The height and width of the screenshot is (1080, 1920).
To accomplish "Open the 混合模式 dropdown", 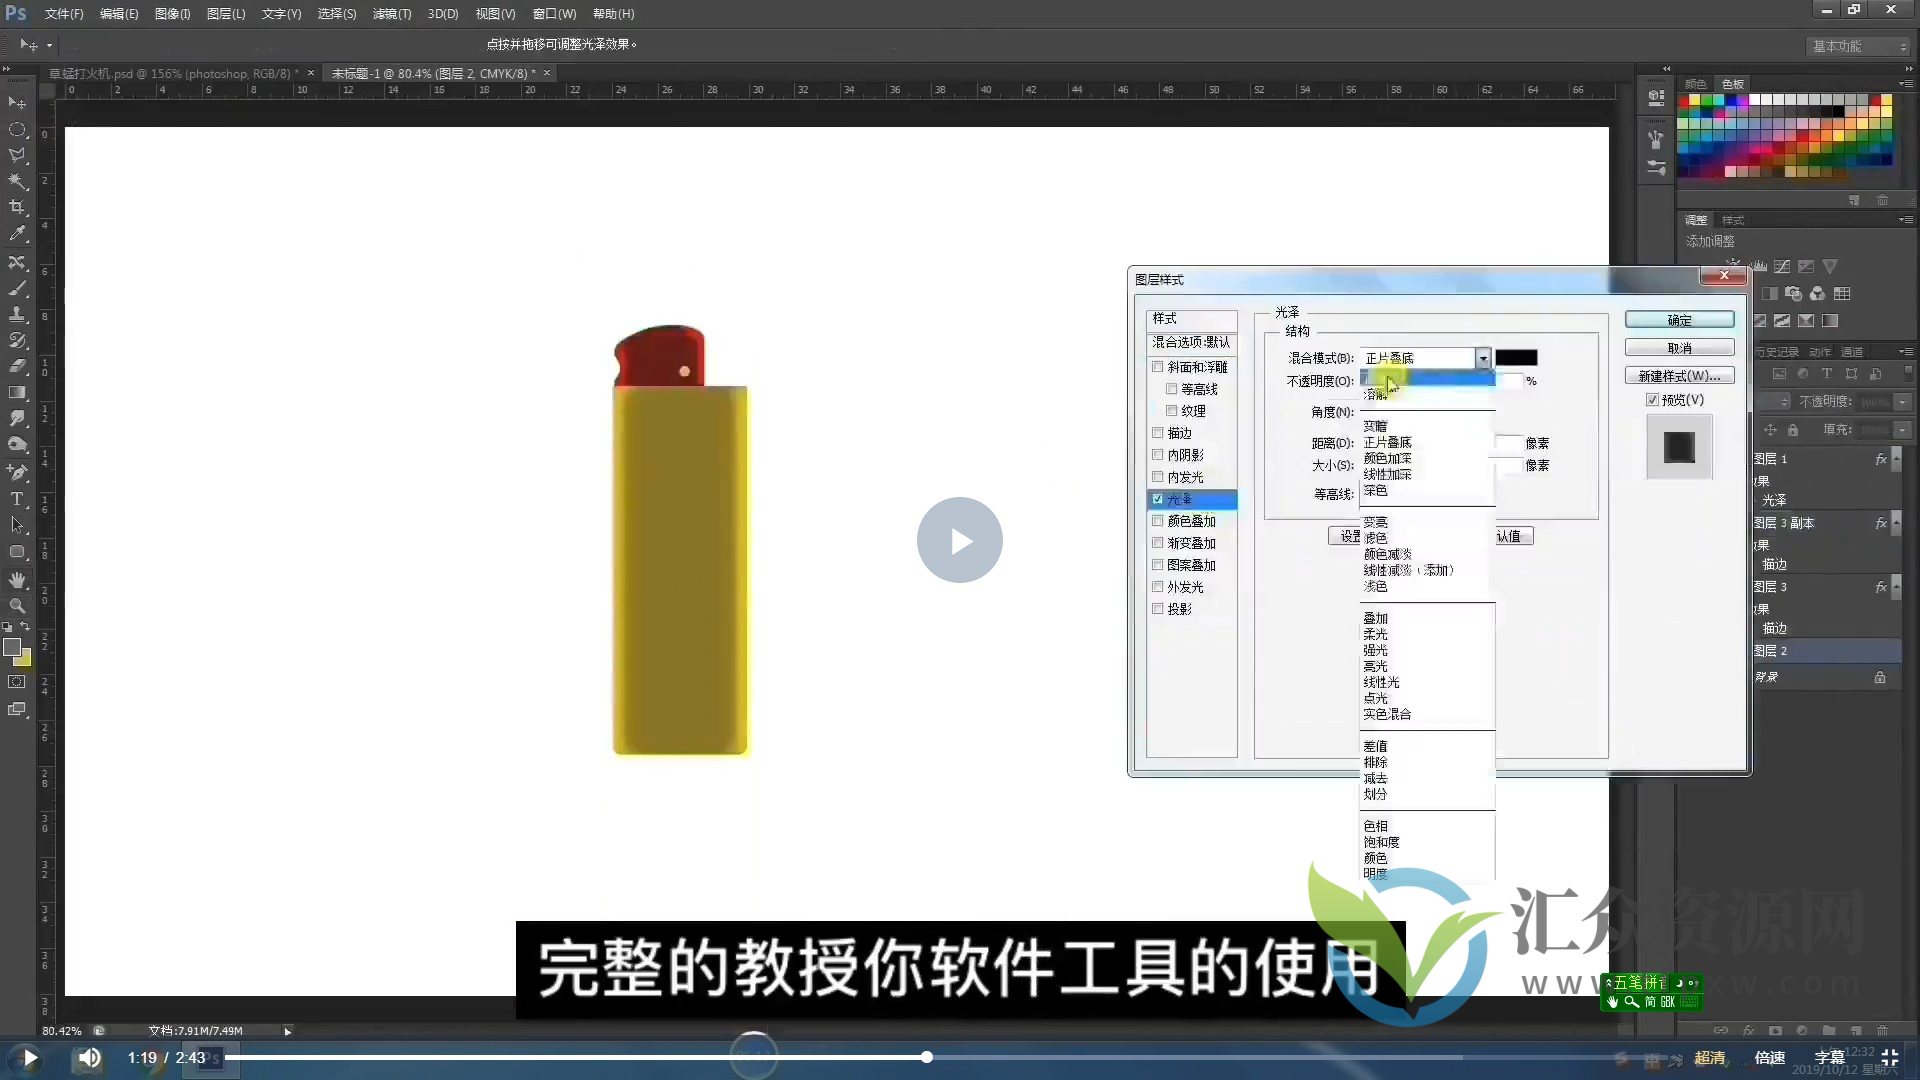I will pos(1483,357).
